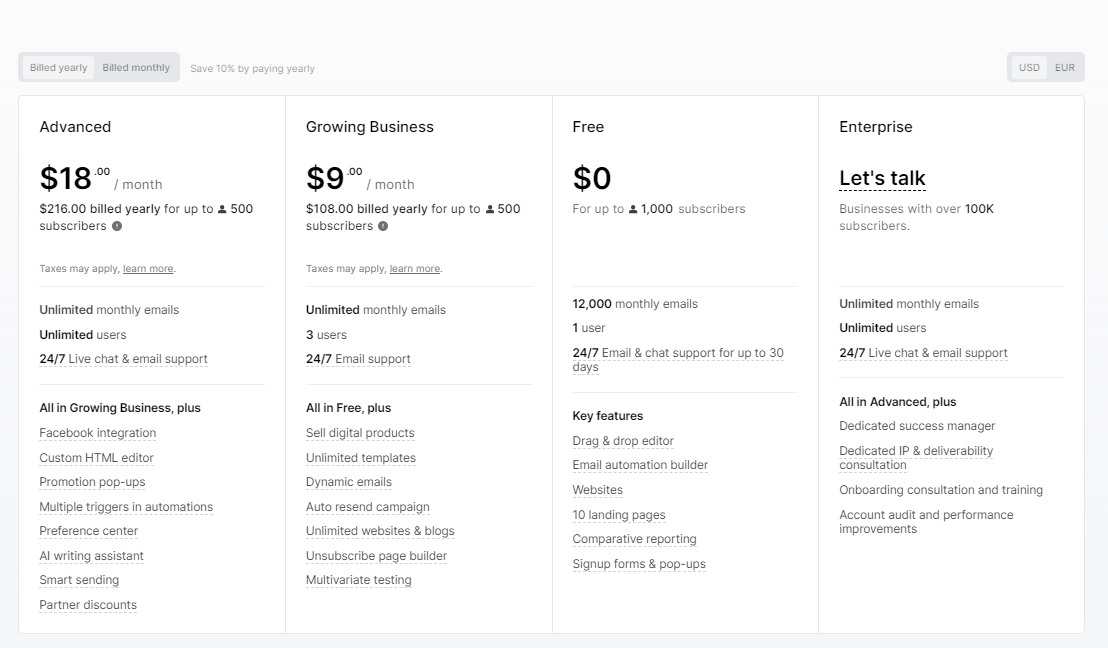Screen dimensions: 1108x648
Task: Click 24/7 Live chat & email support in Advanced
Action: 124,359
